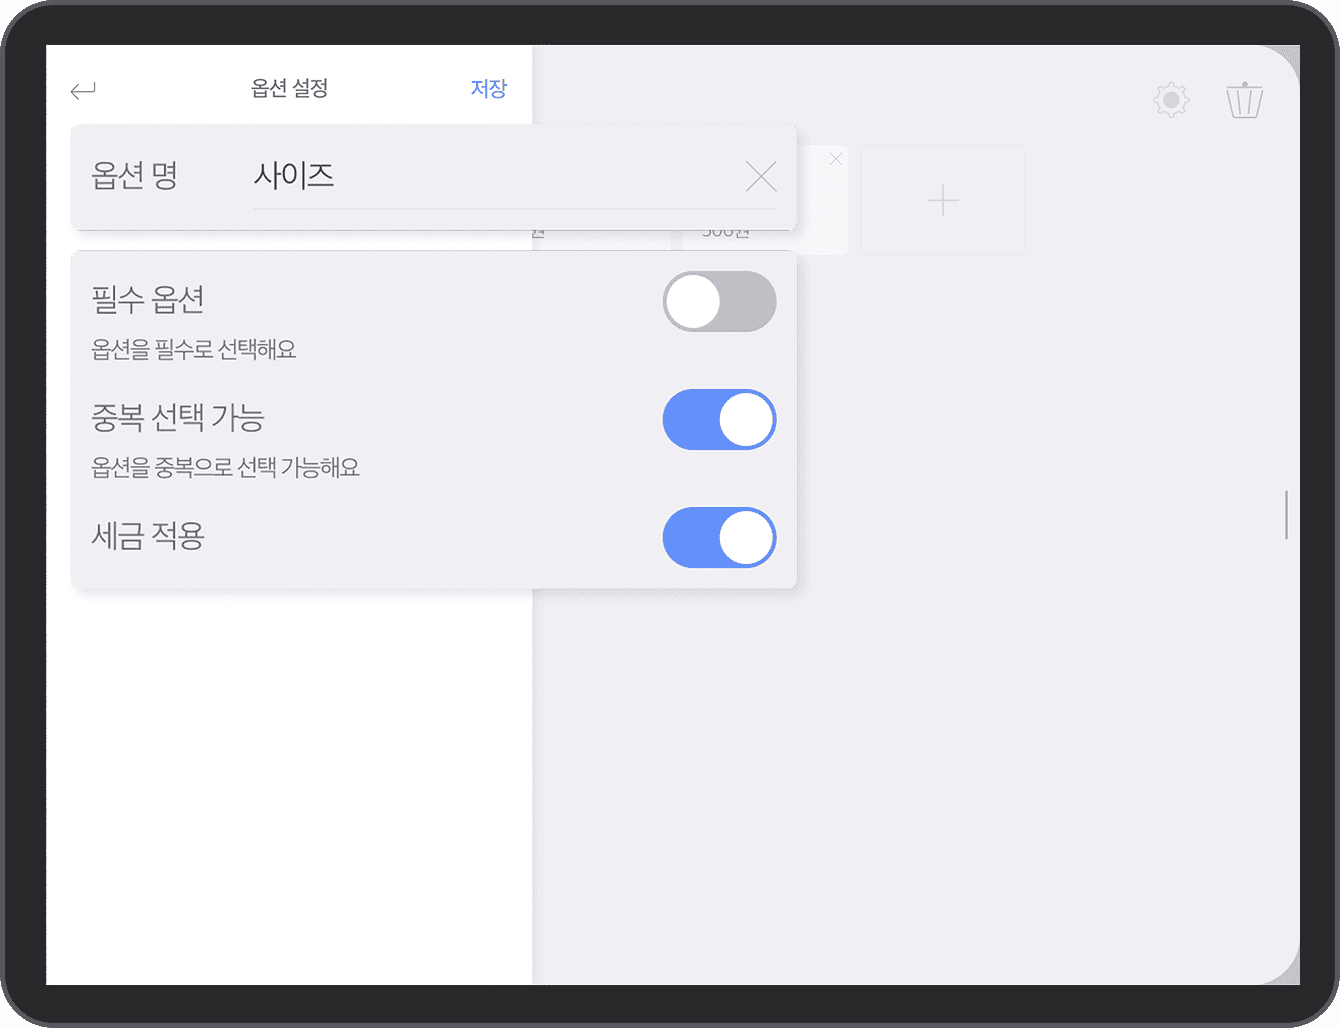Click the 필수 옵션 label text
The width and height of the screenshot is (1340, 1028).
click(146, 299)
